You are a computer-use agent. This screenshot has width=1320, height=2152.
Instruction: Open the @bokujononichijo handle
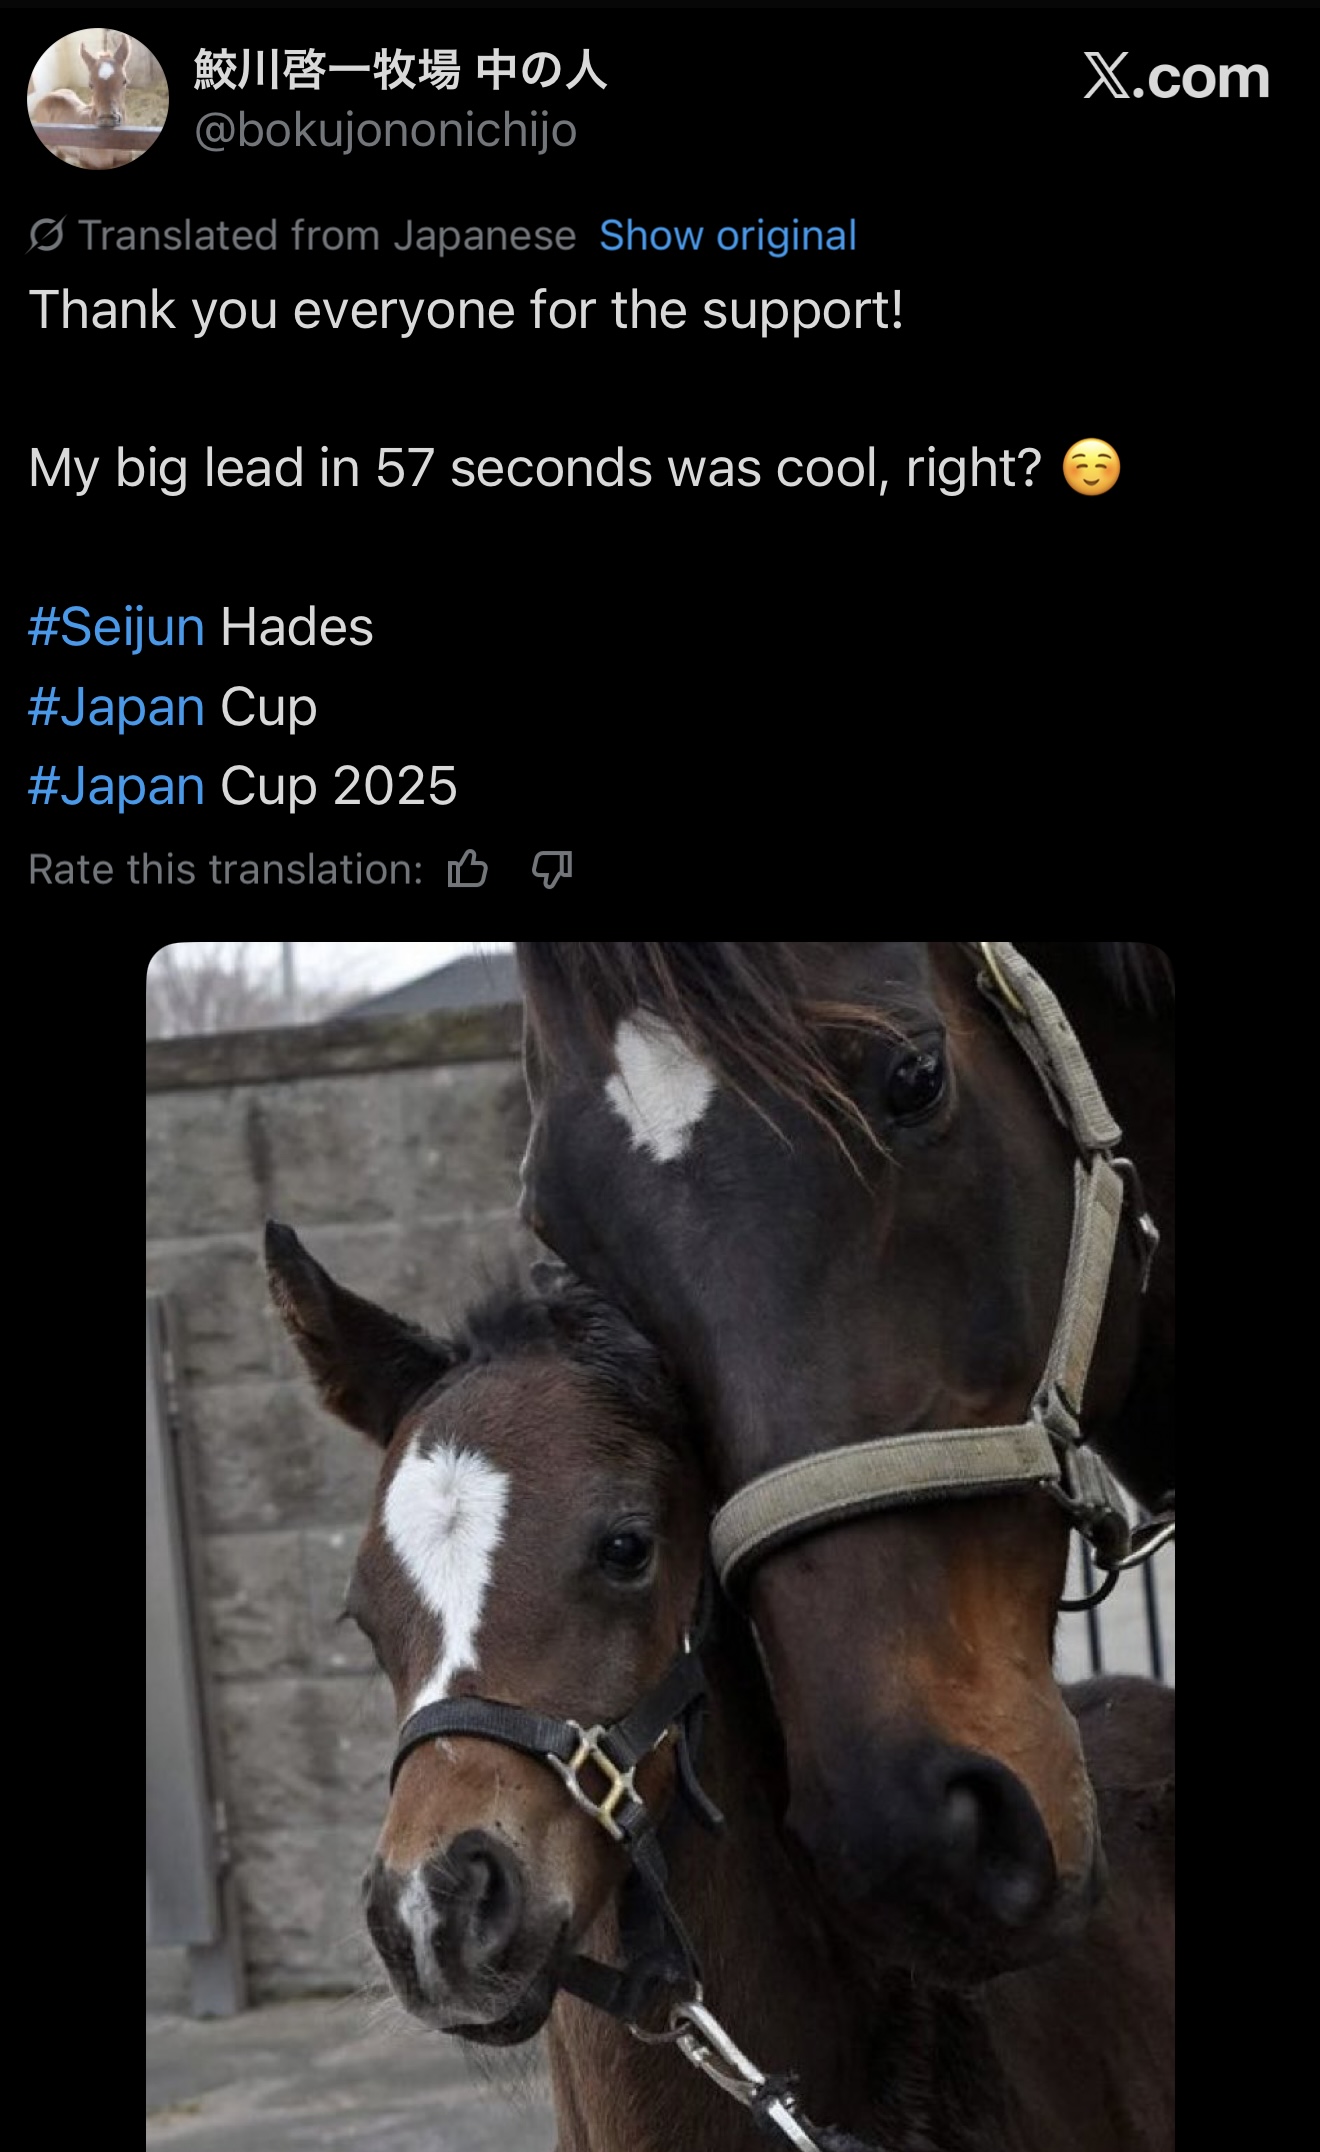tap(385, 130)
